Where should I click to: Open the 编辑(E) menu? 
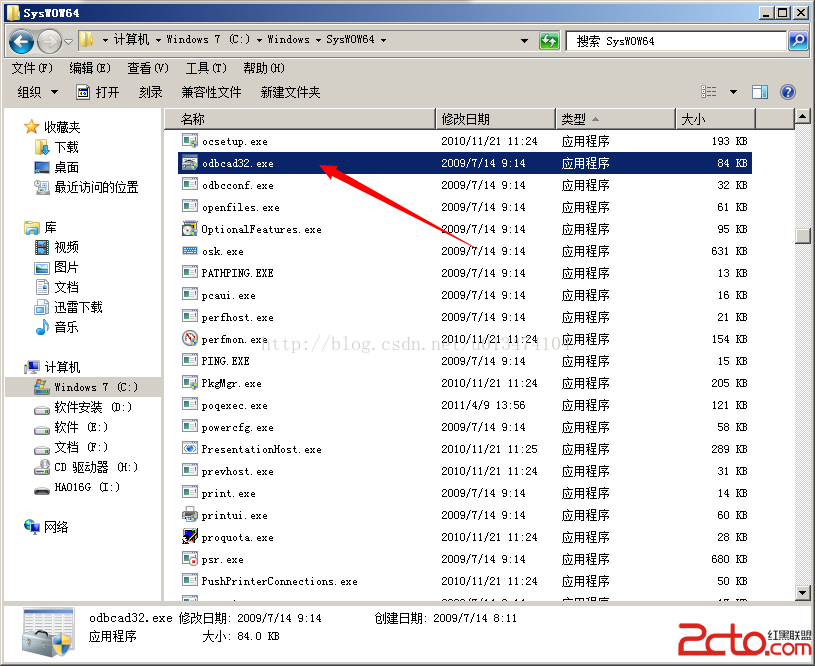tap(90, 68)
